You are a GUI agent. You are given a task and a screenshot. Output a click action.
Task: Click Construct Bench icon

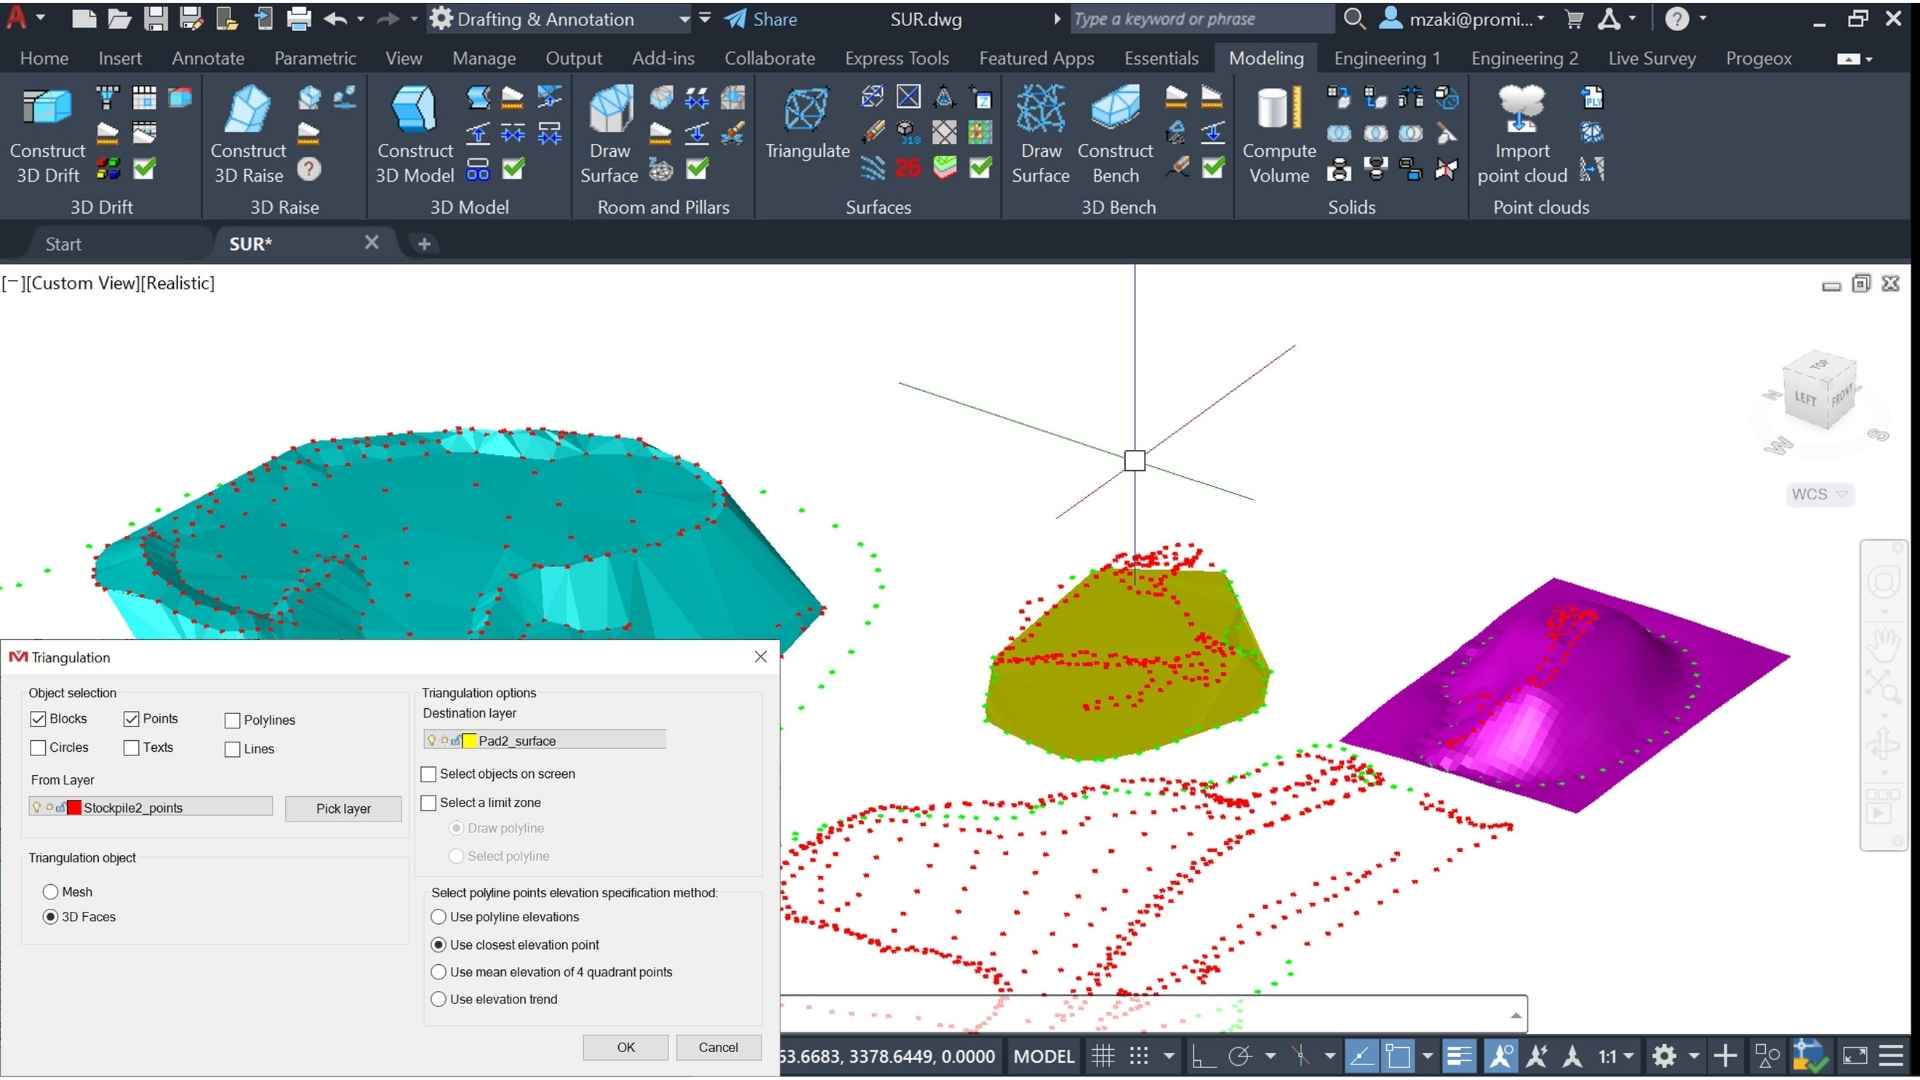1115,110
